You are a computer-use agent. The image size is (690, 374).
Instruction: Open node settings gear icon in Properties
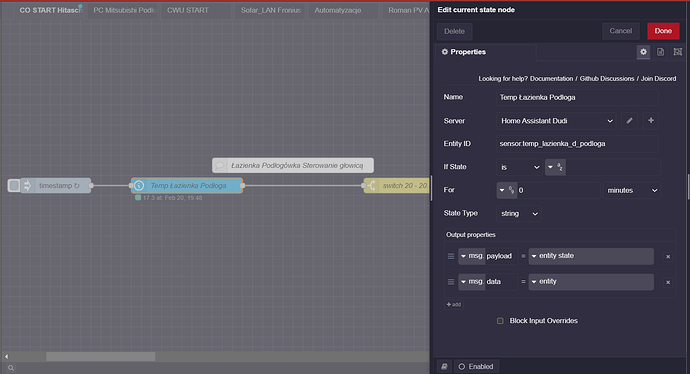pyautogui.click(x=643, y=52)
